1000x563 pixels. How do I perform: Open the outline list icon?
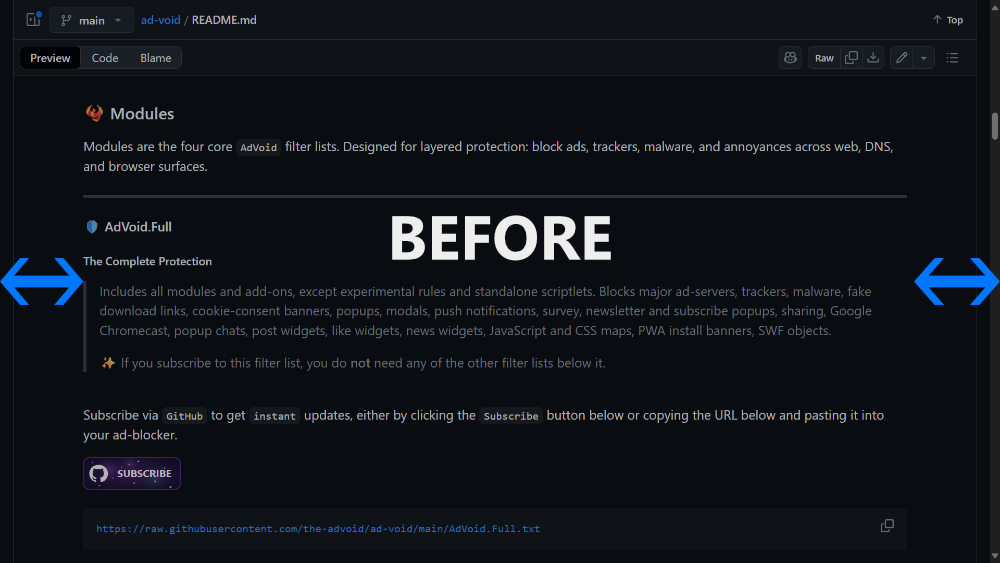pyautogui.click(x=952, y=58)
